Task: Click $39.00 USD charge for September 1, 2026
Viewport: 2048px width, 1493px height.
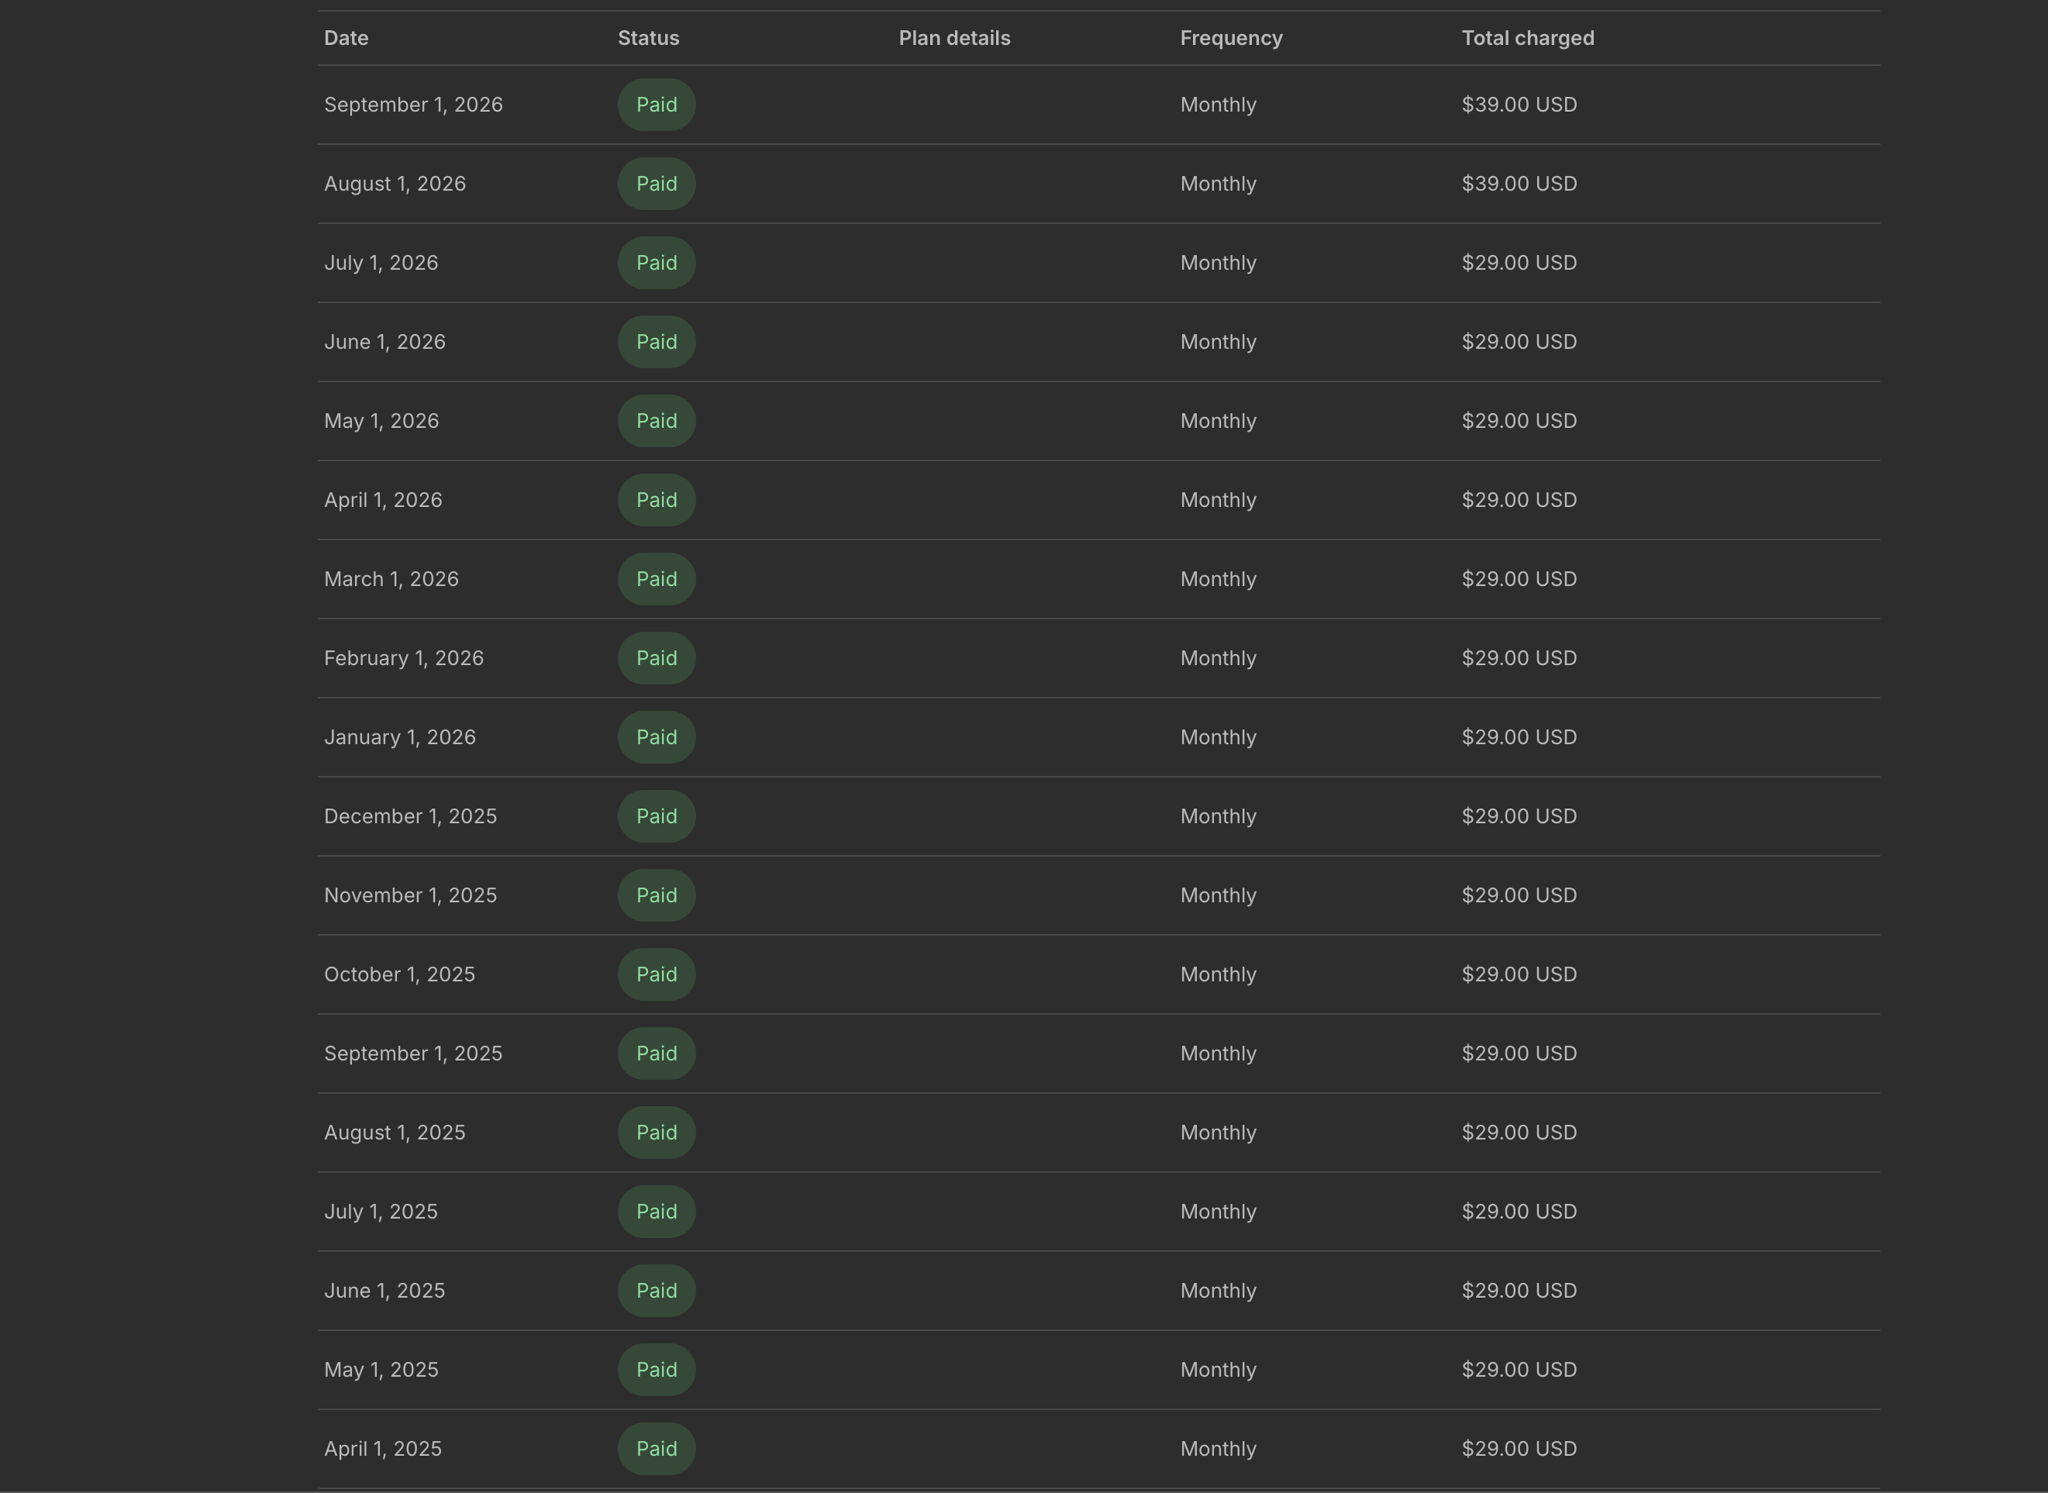Action: (1519, 105)
